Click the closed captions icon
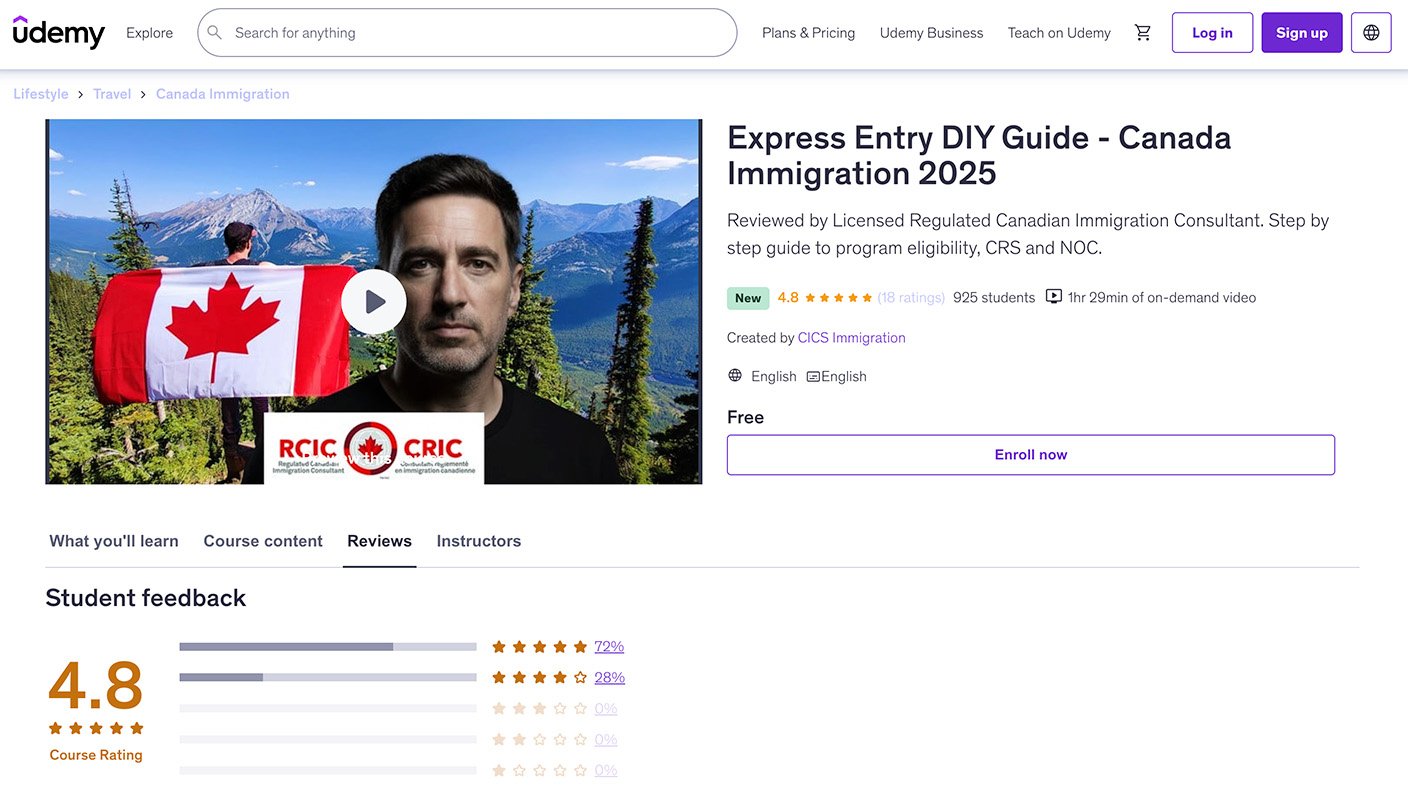The width and height of the screenshot is (1408, 803). [813, 377]
